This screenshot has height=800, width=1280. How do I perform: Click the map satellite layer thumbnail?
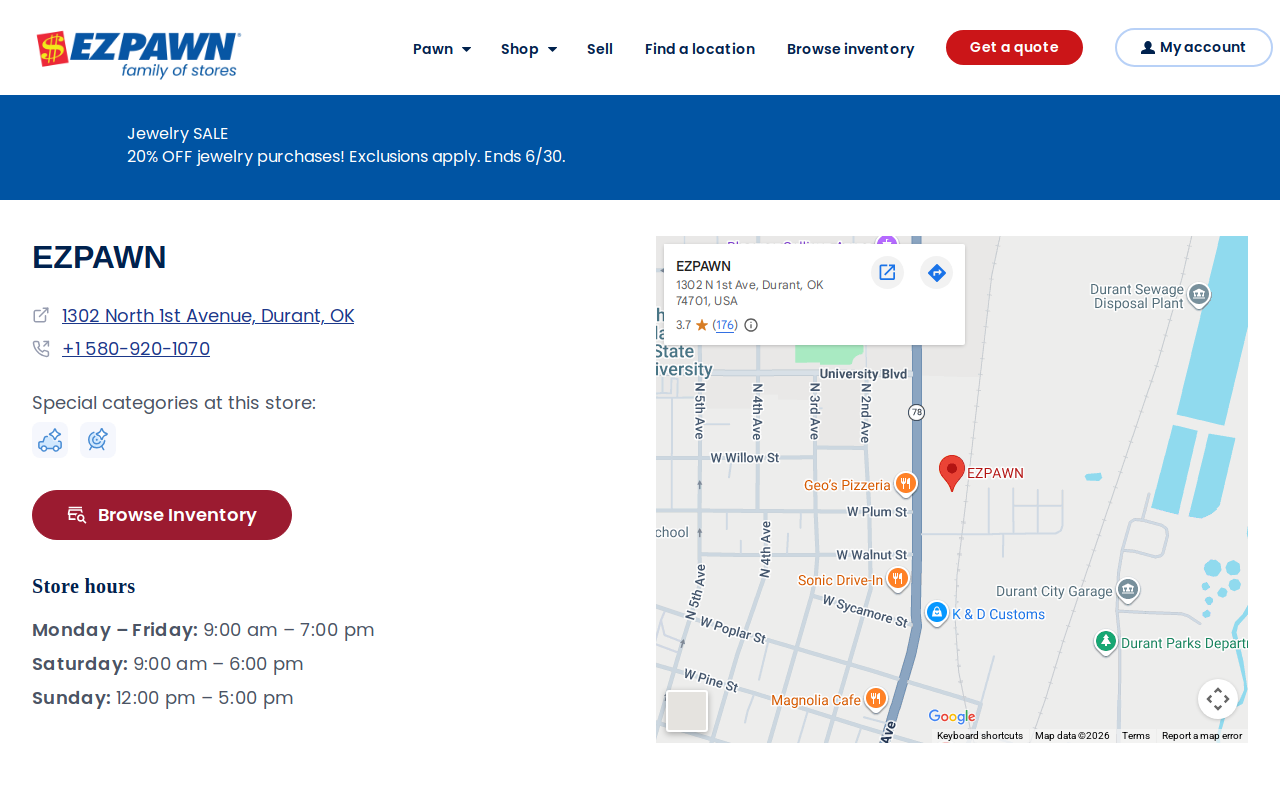tap(687, 711)
